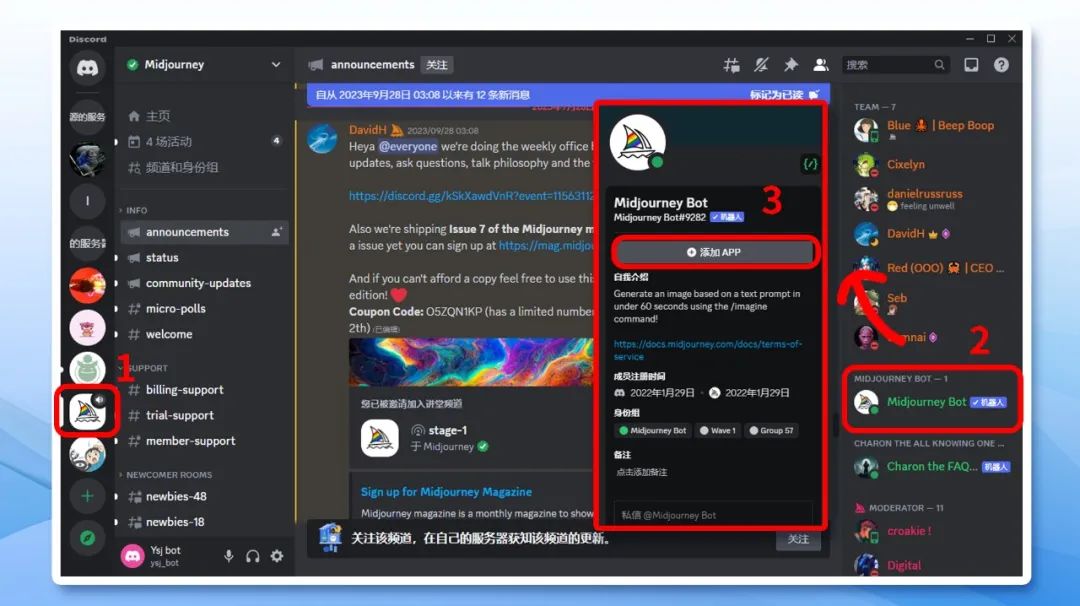Select the newbies-48 channel
This screenshot has height=606, width=1080.
[205, 496]
